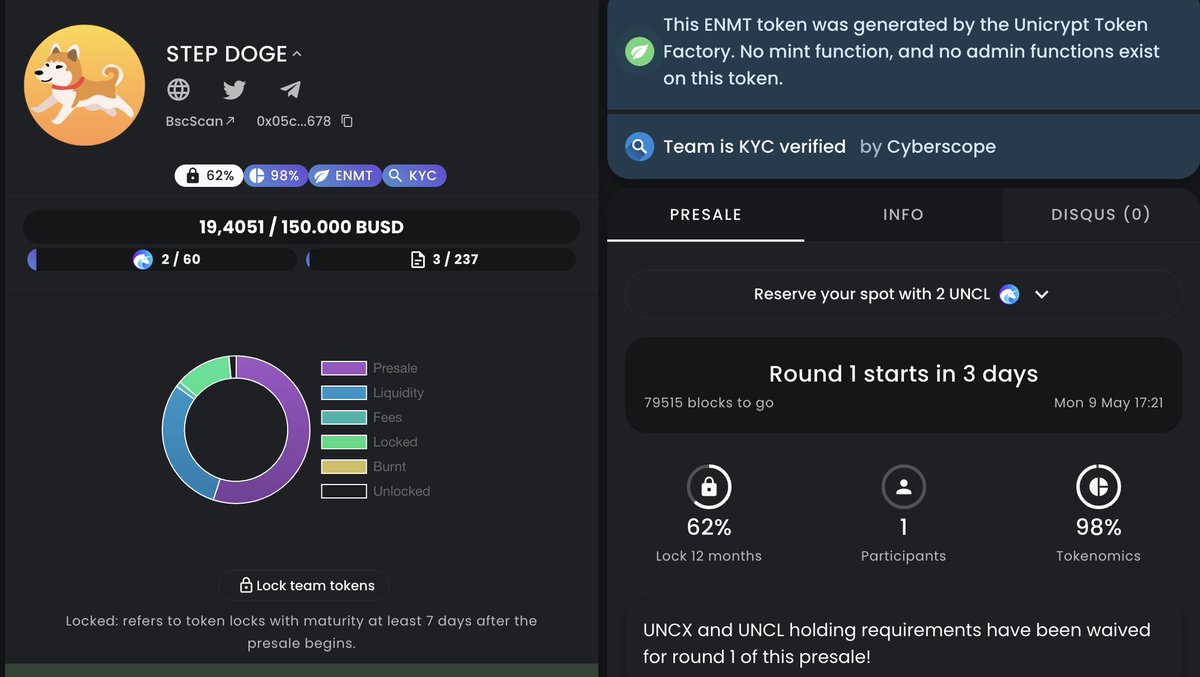Click the Participants person icon
Screen dimensions: 1200x677
coord(903,488)
